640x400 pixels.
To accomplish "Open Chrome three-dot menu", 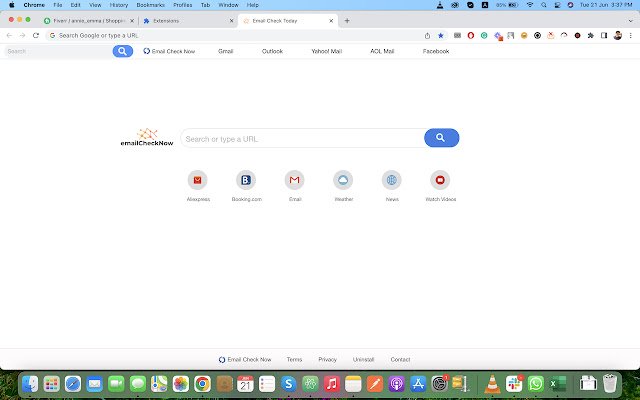I will point(631,36).
